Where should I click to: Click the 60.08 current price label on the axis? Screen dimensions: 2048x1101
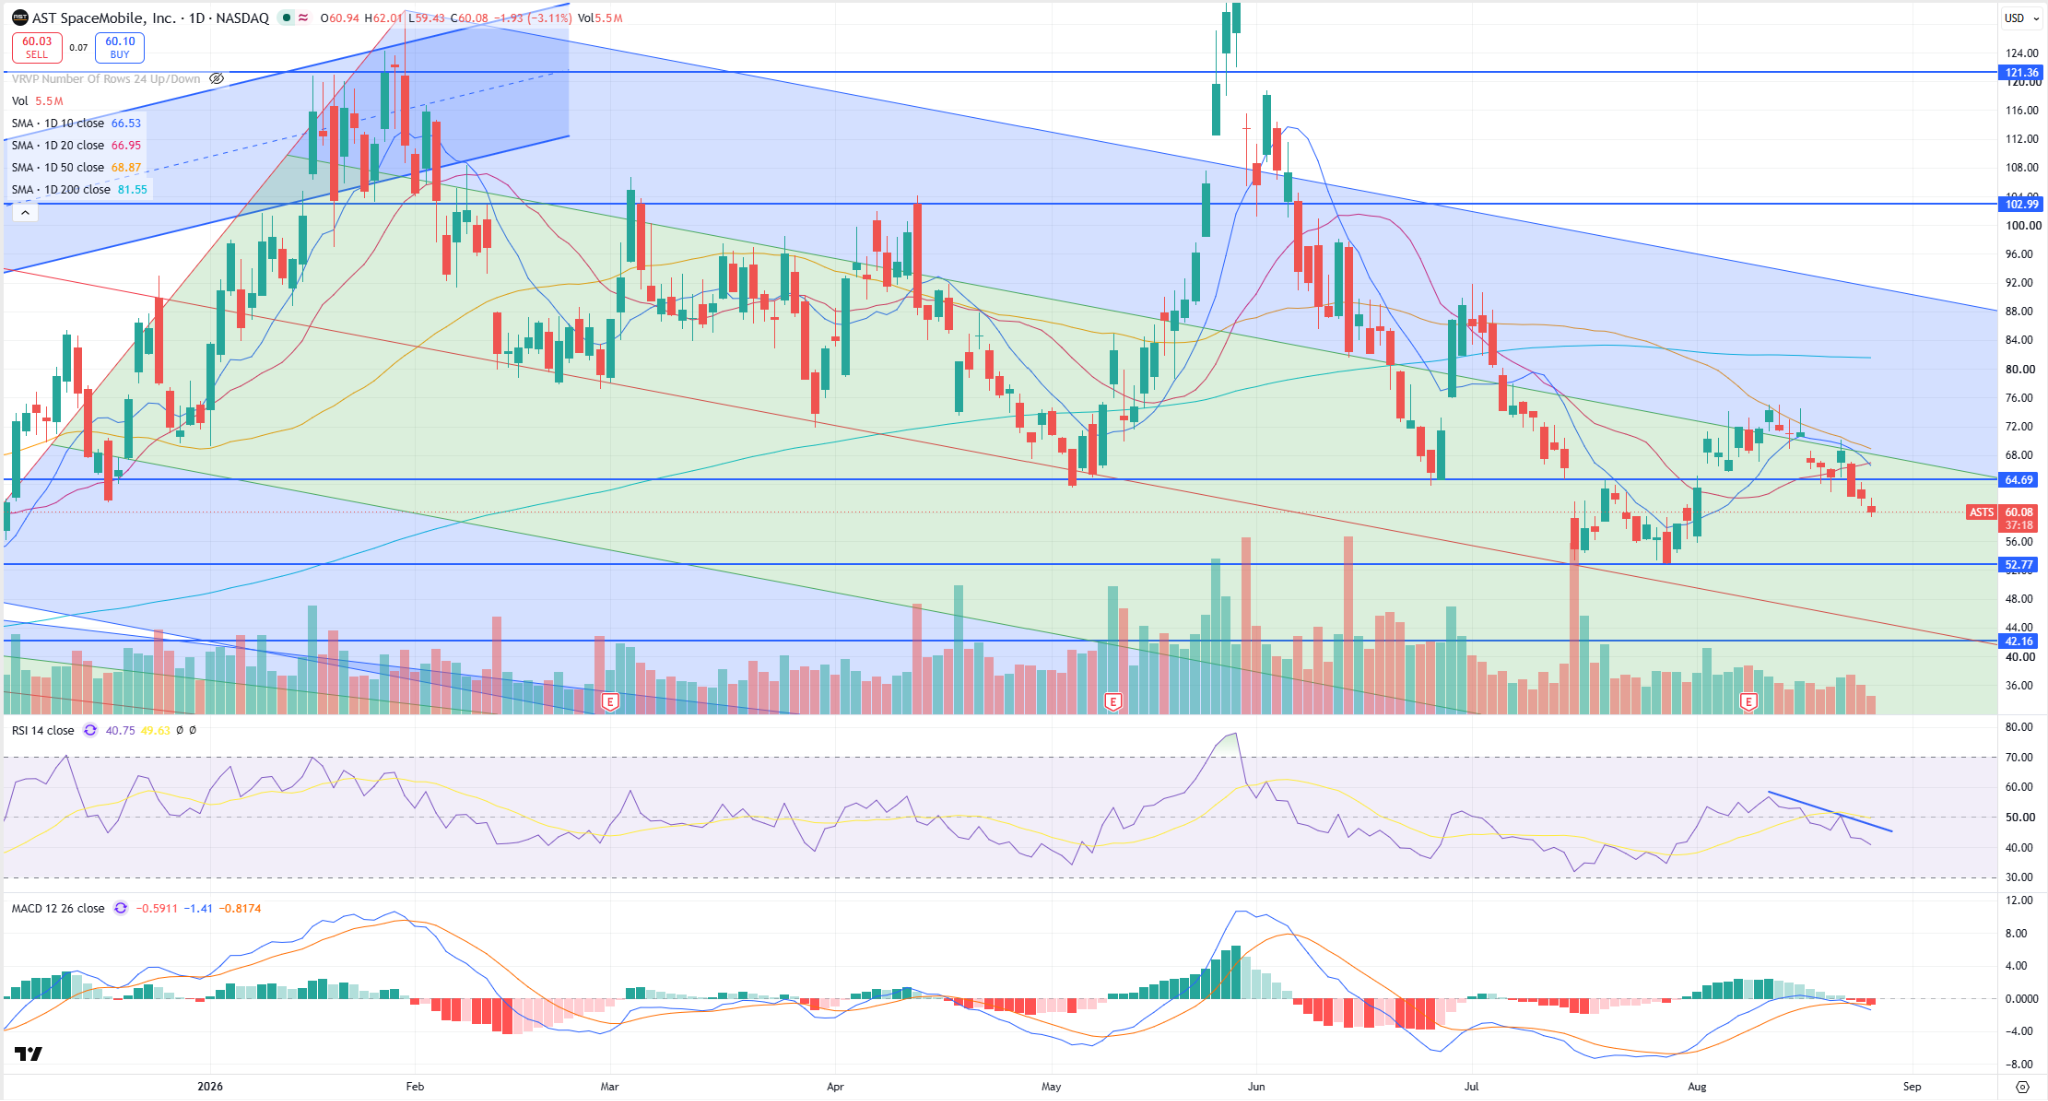coord(2019,512)
